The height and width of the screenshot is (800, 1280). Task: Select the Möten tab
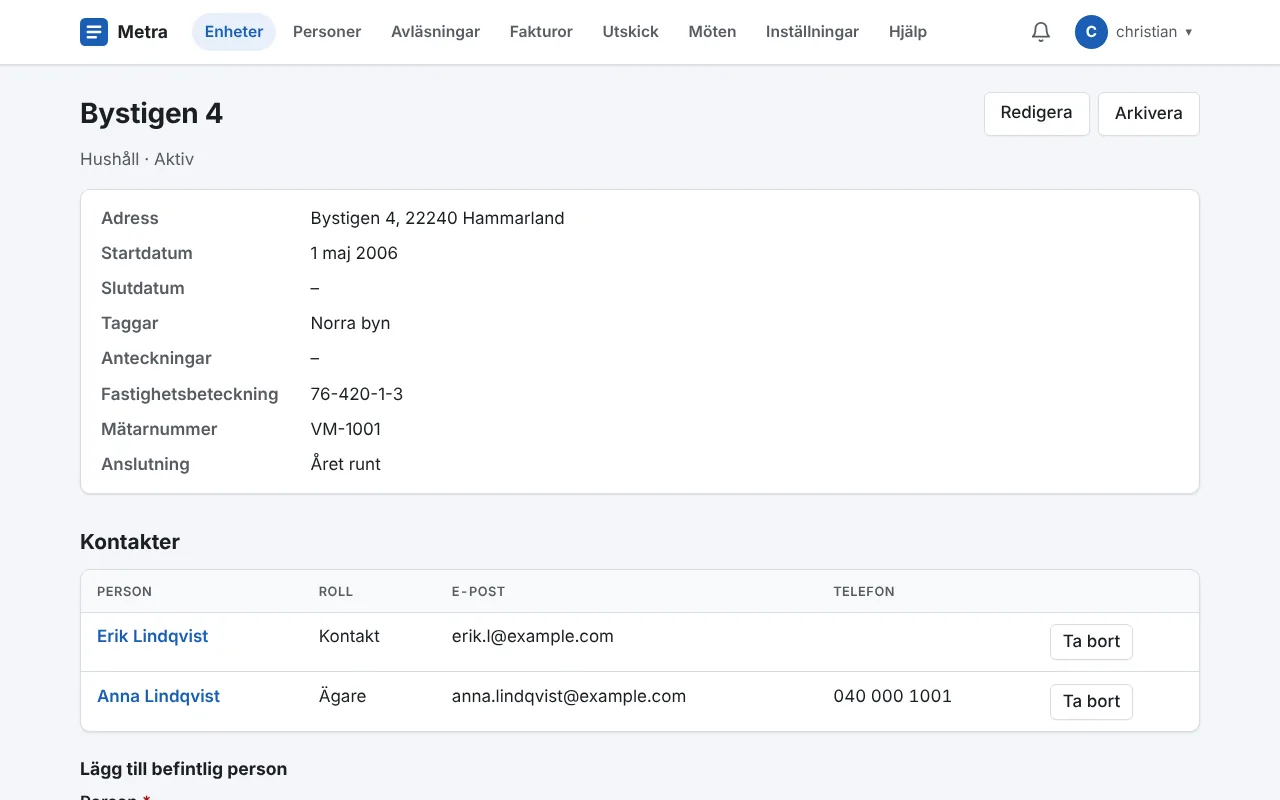point(712,32)
